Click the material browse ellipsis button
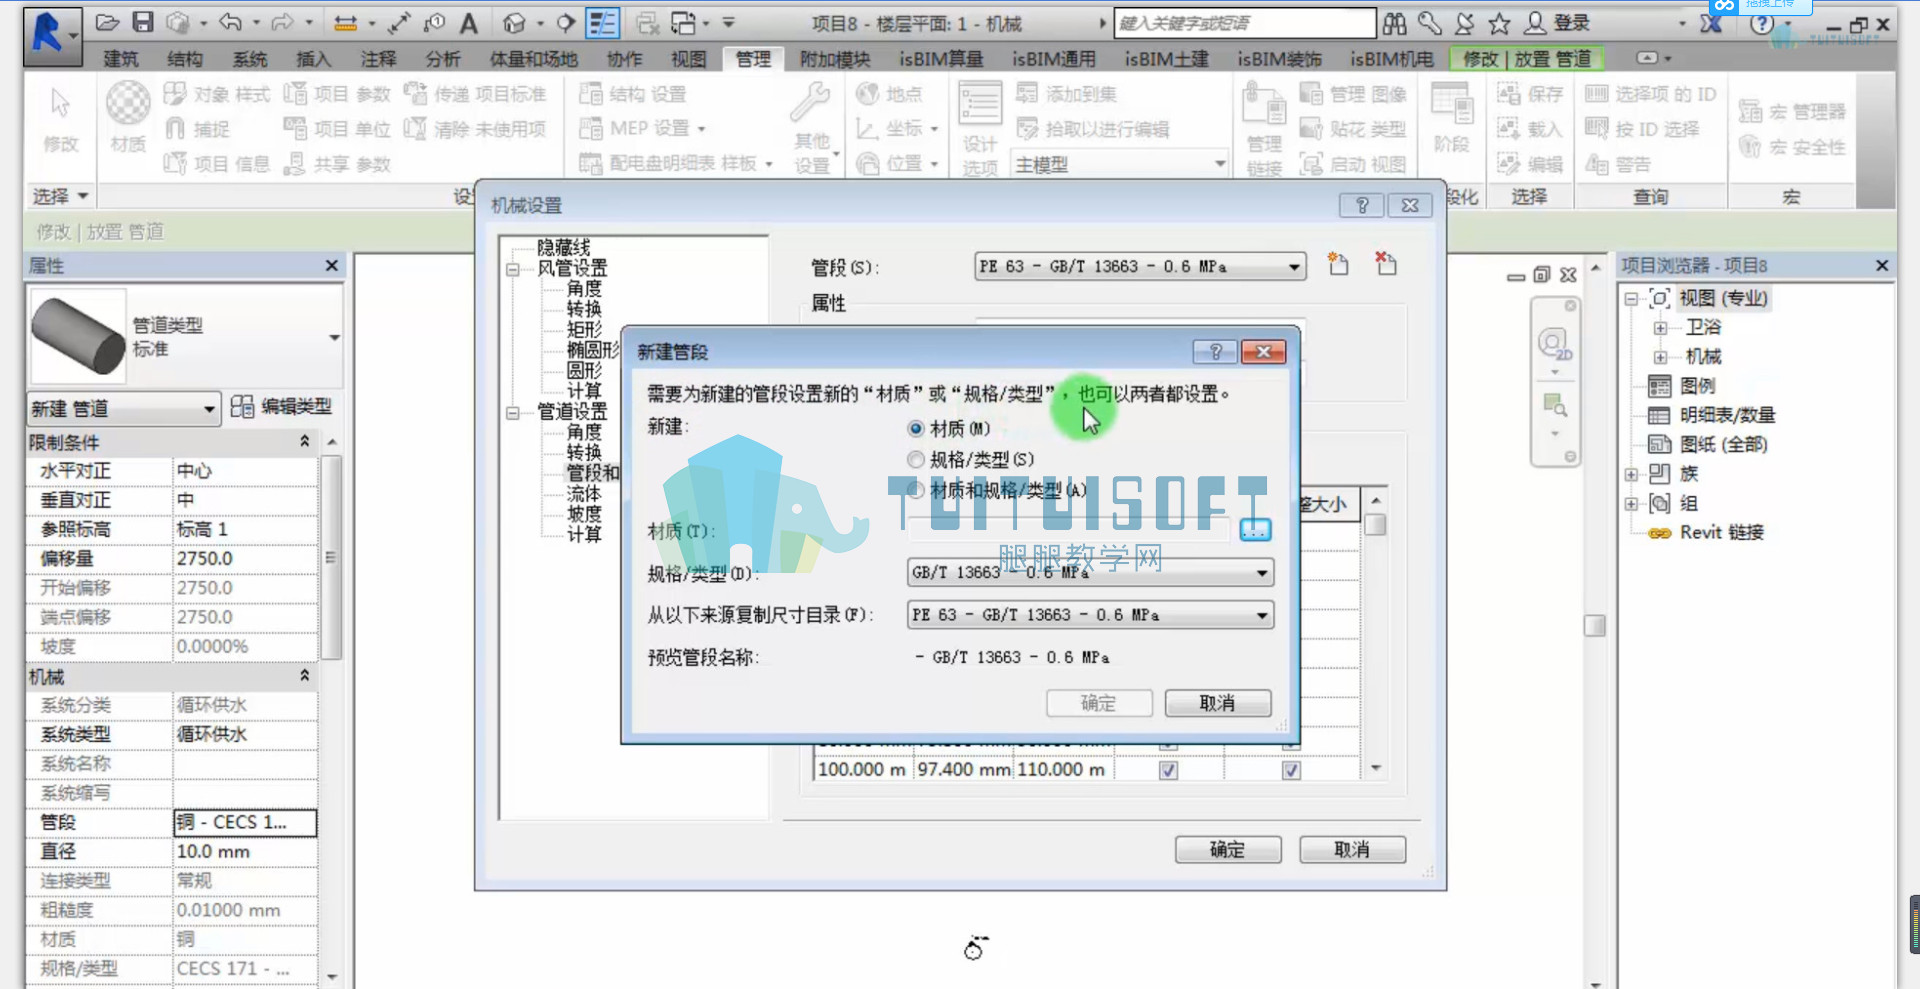 click(1255, 530)
